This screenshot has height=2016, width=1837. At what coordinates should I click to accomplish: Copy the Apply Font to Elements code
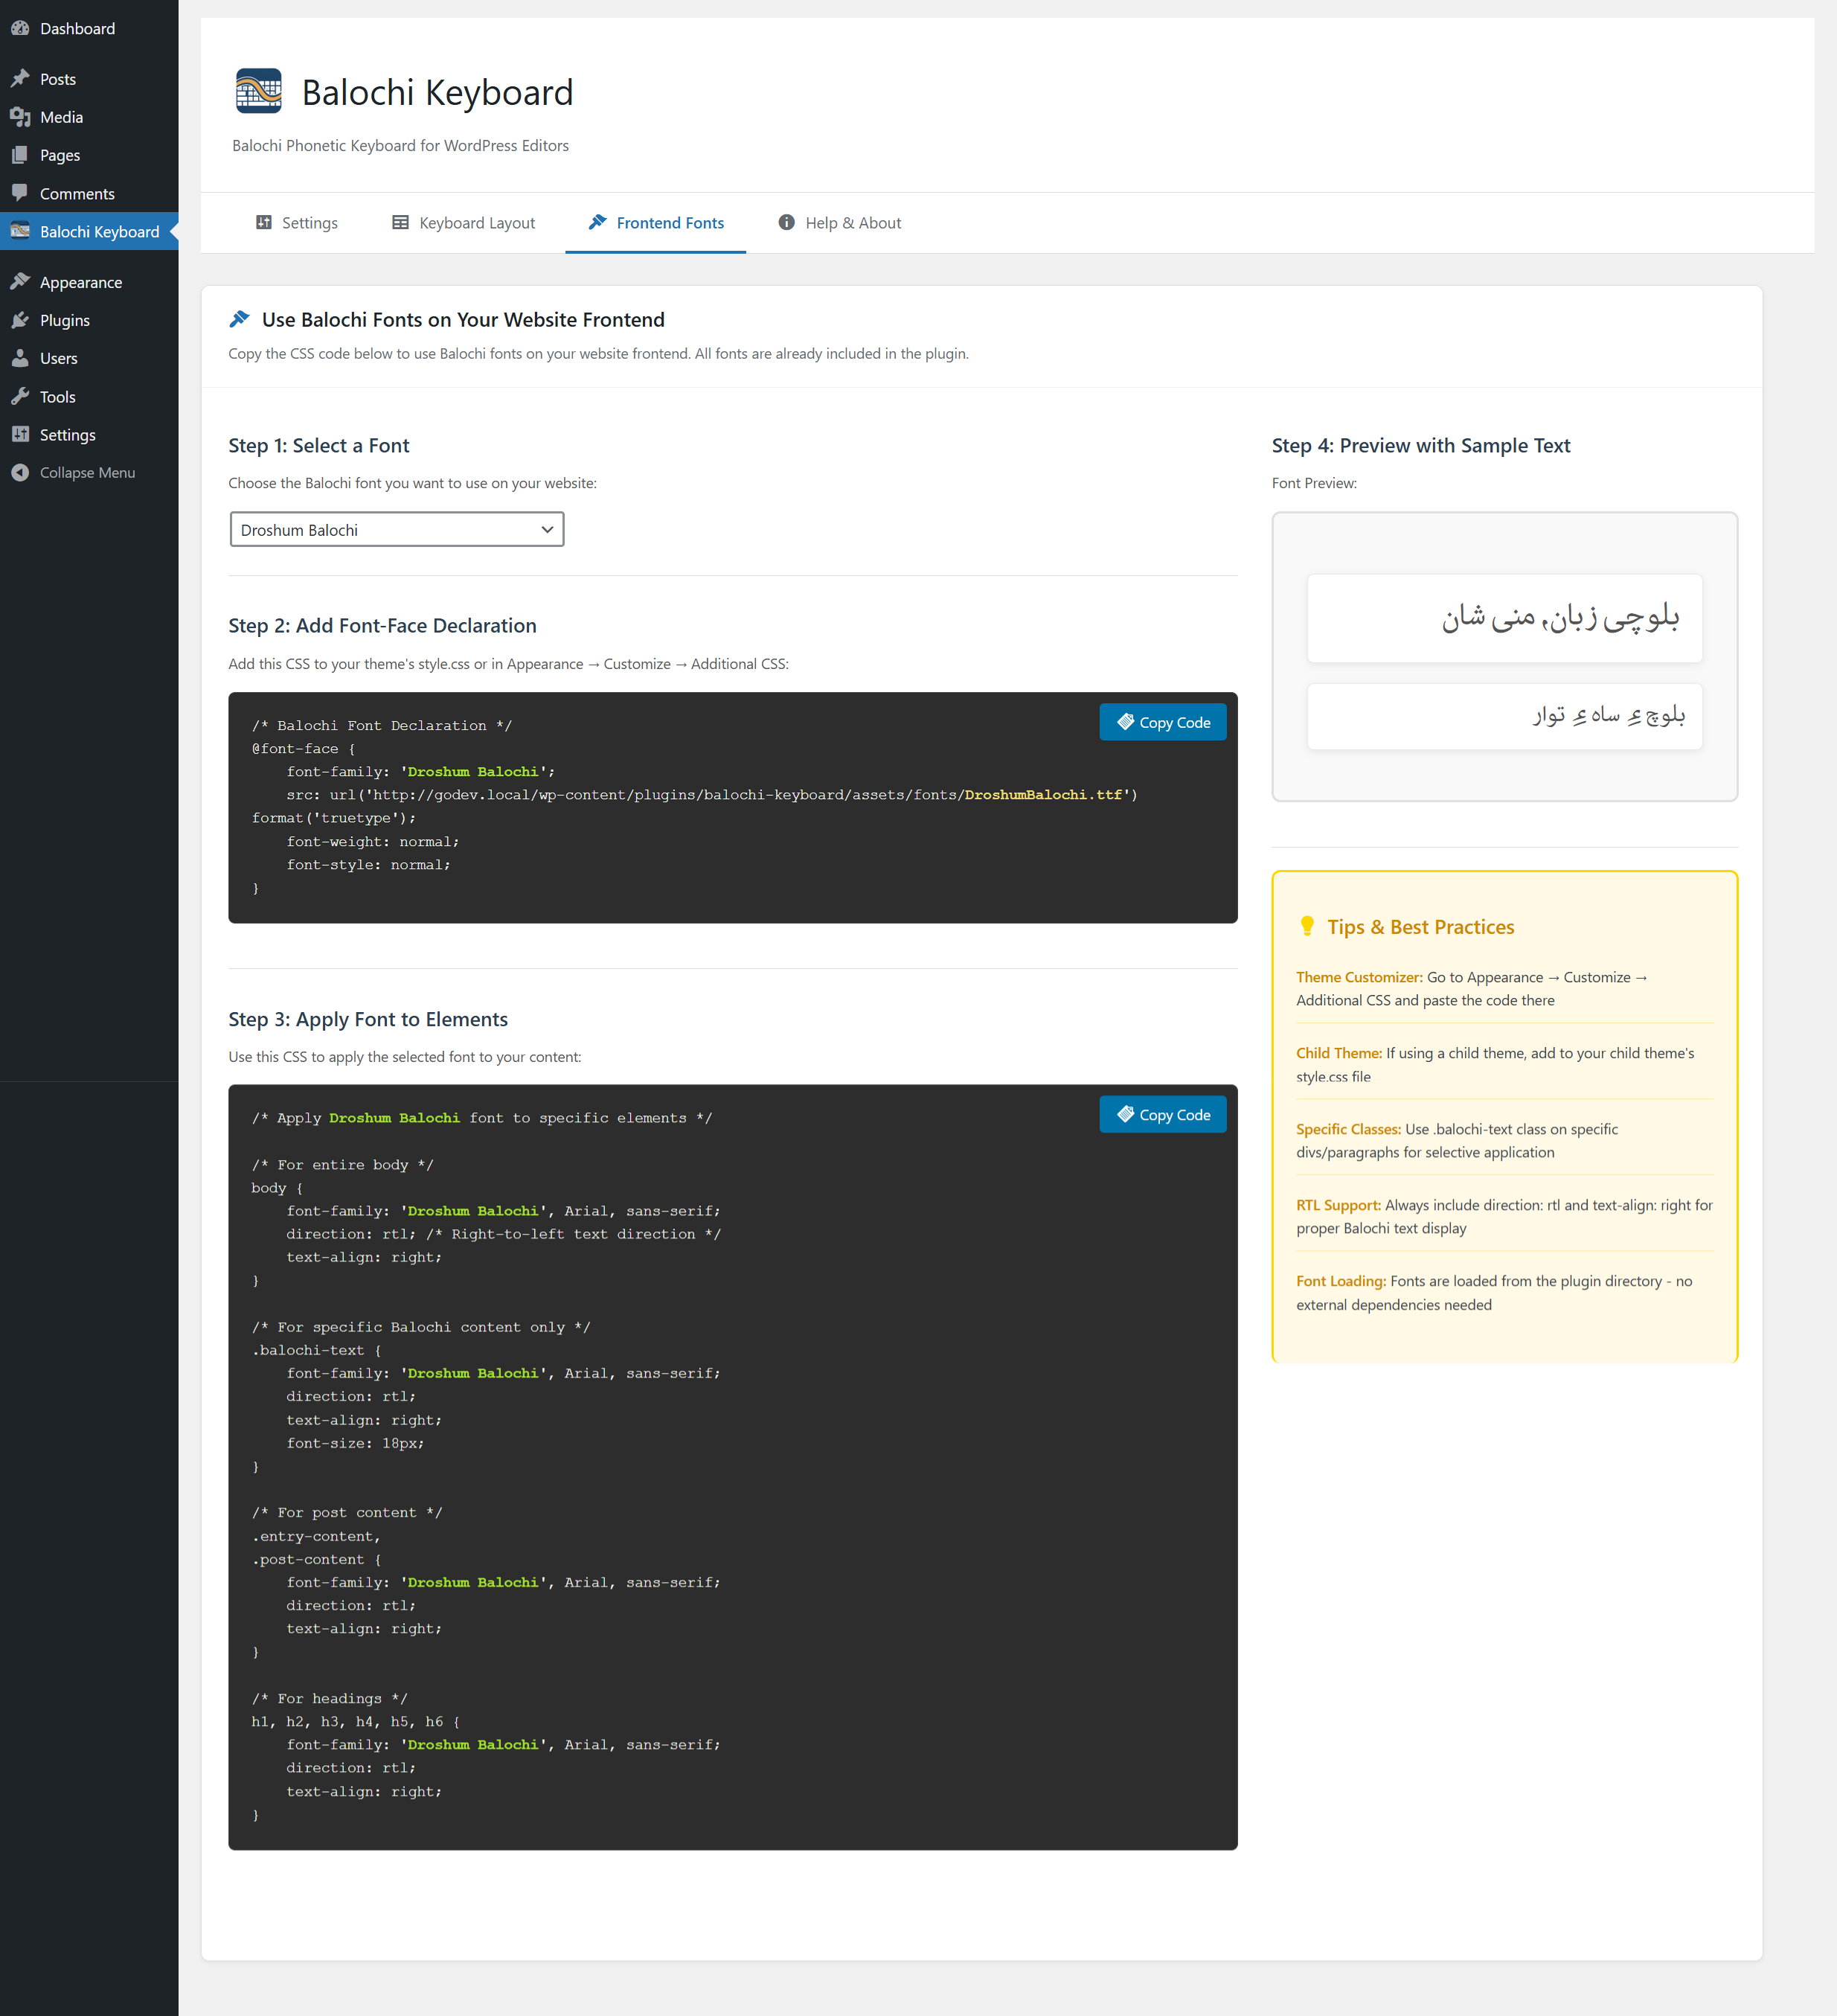click(1163, 1114)
